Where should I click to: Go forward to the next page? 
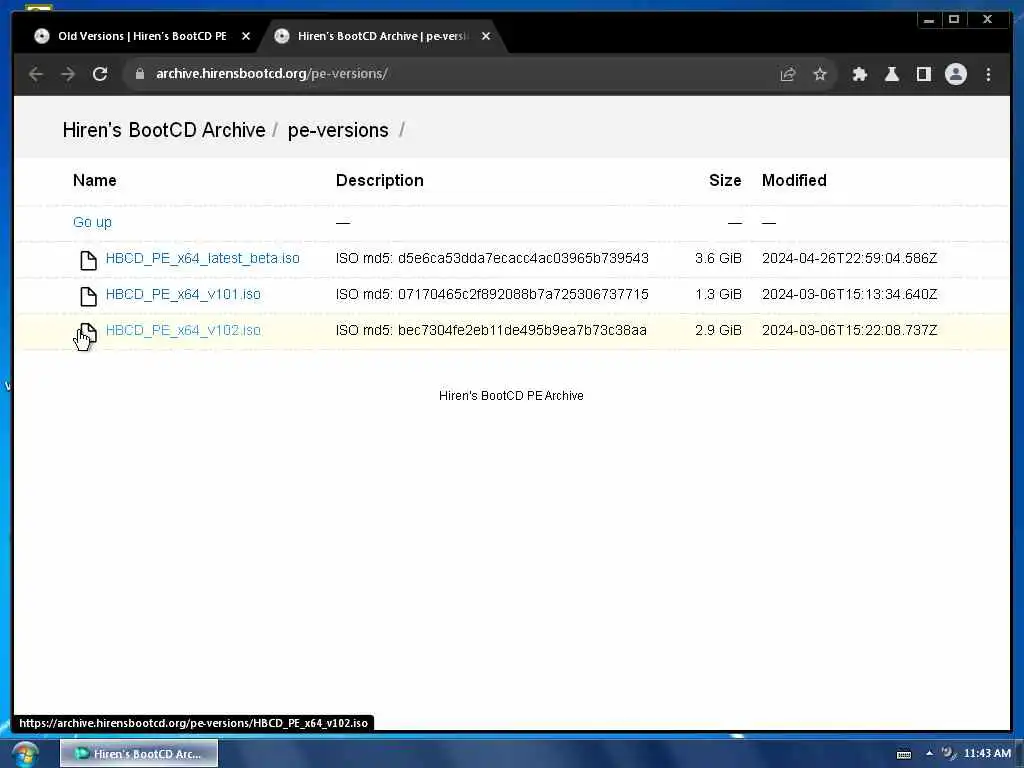click(68, 74)
